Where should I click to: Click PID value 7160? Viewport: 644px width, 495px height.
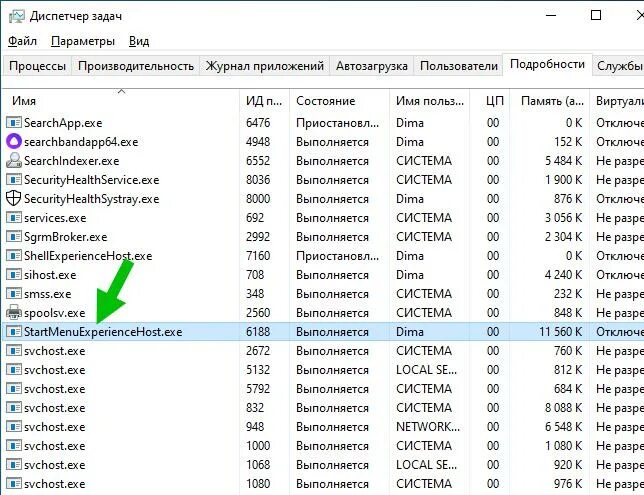point(258,256)
